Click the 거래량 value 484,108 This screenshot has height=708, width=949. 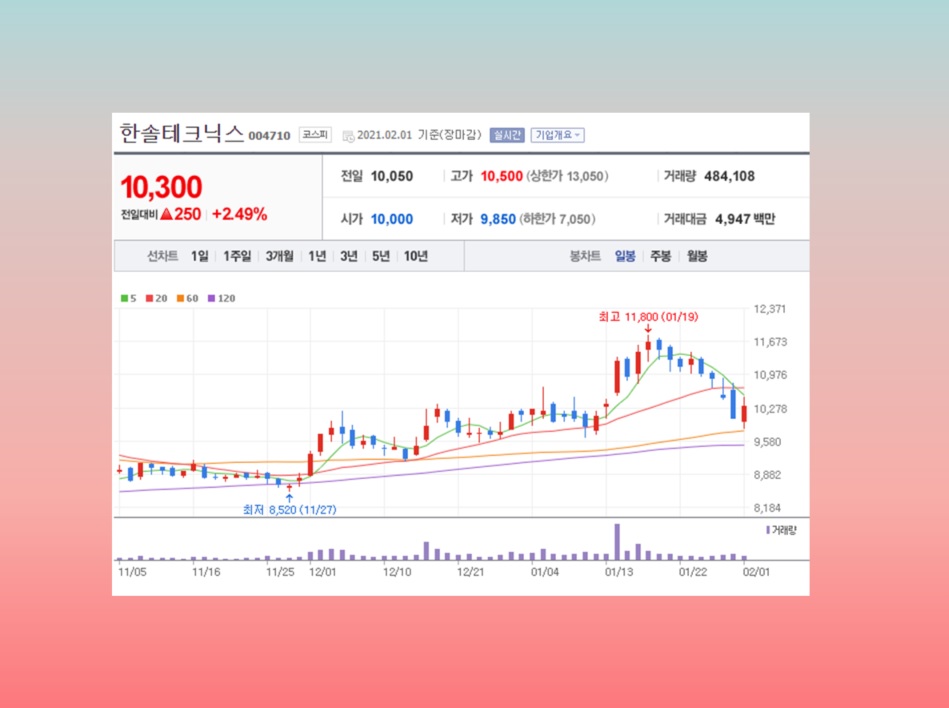click(x=729, y=177)
